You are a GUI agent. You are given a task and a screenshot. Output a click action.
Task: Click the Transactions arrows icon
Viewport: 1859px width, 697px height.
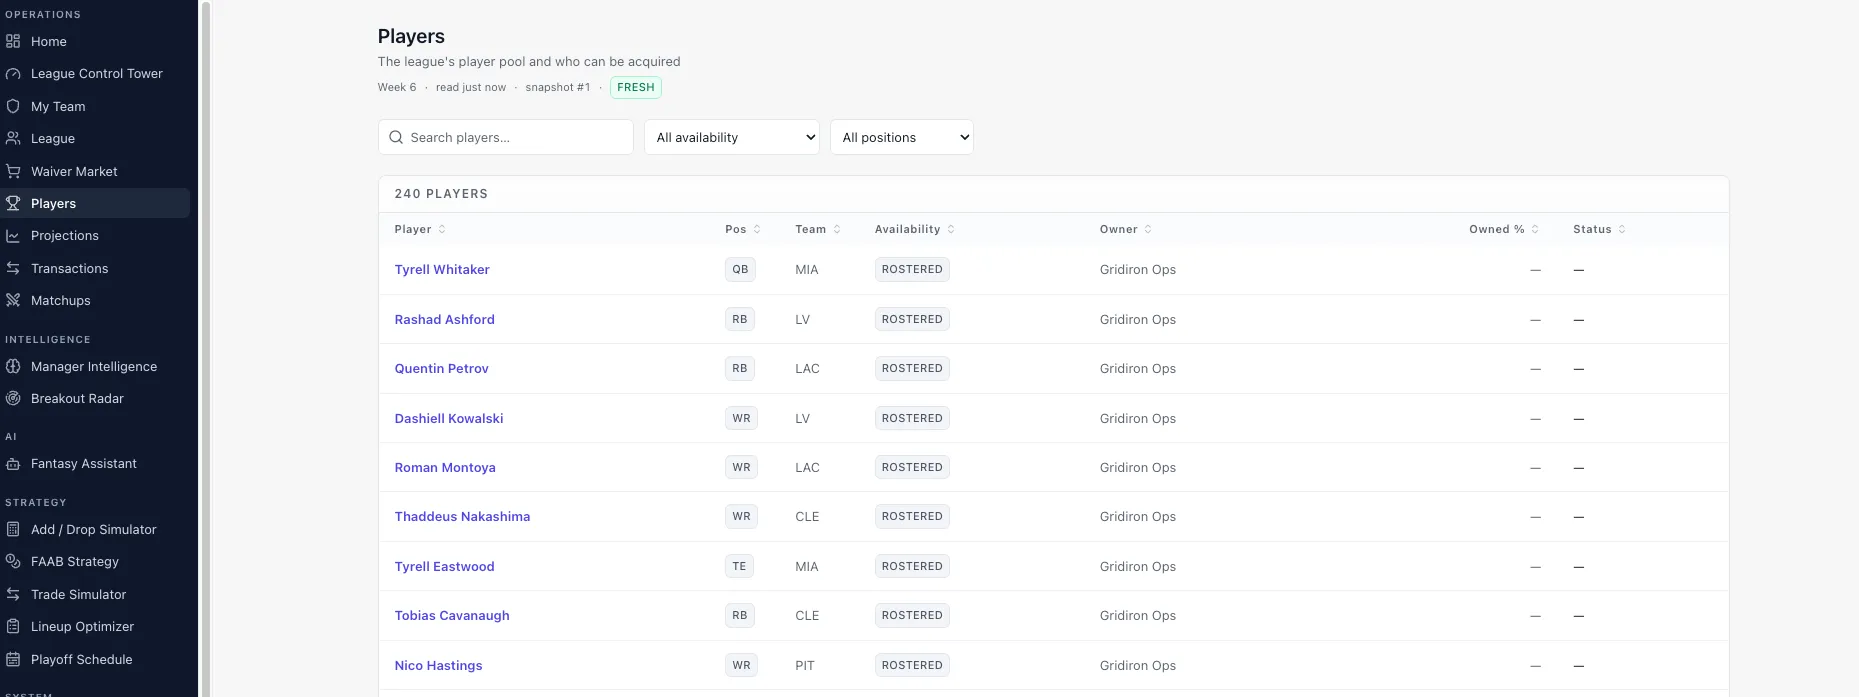coord(13,268)
